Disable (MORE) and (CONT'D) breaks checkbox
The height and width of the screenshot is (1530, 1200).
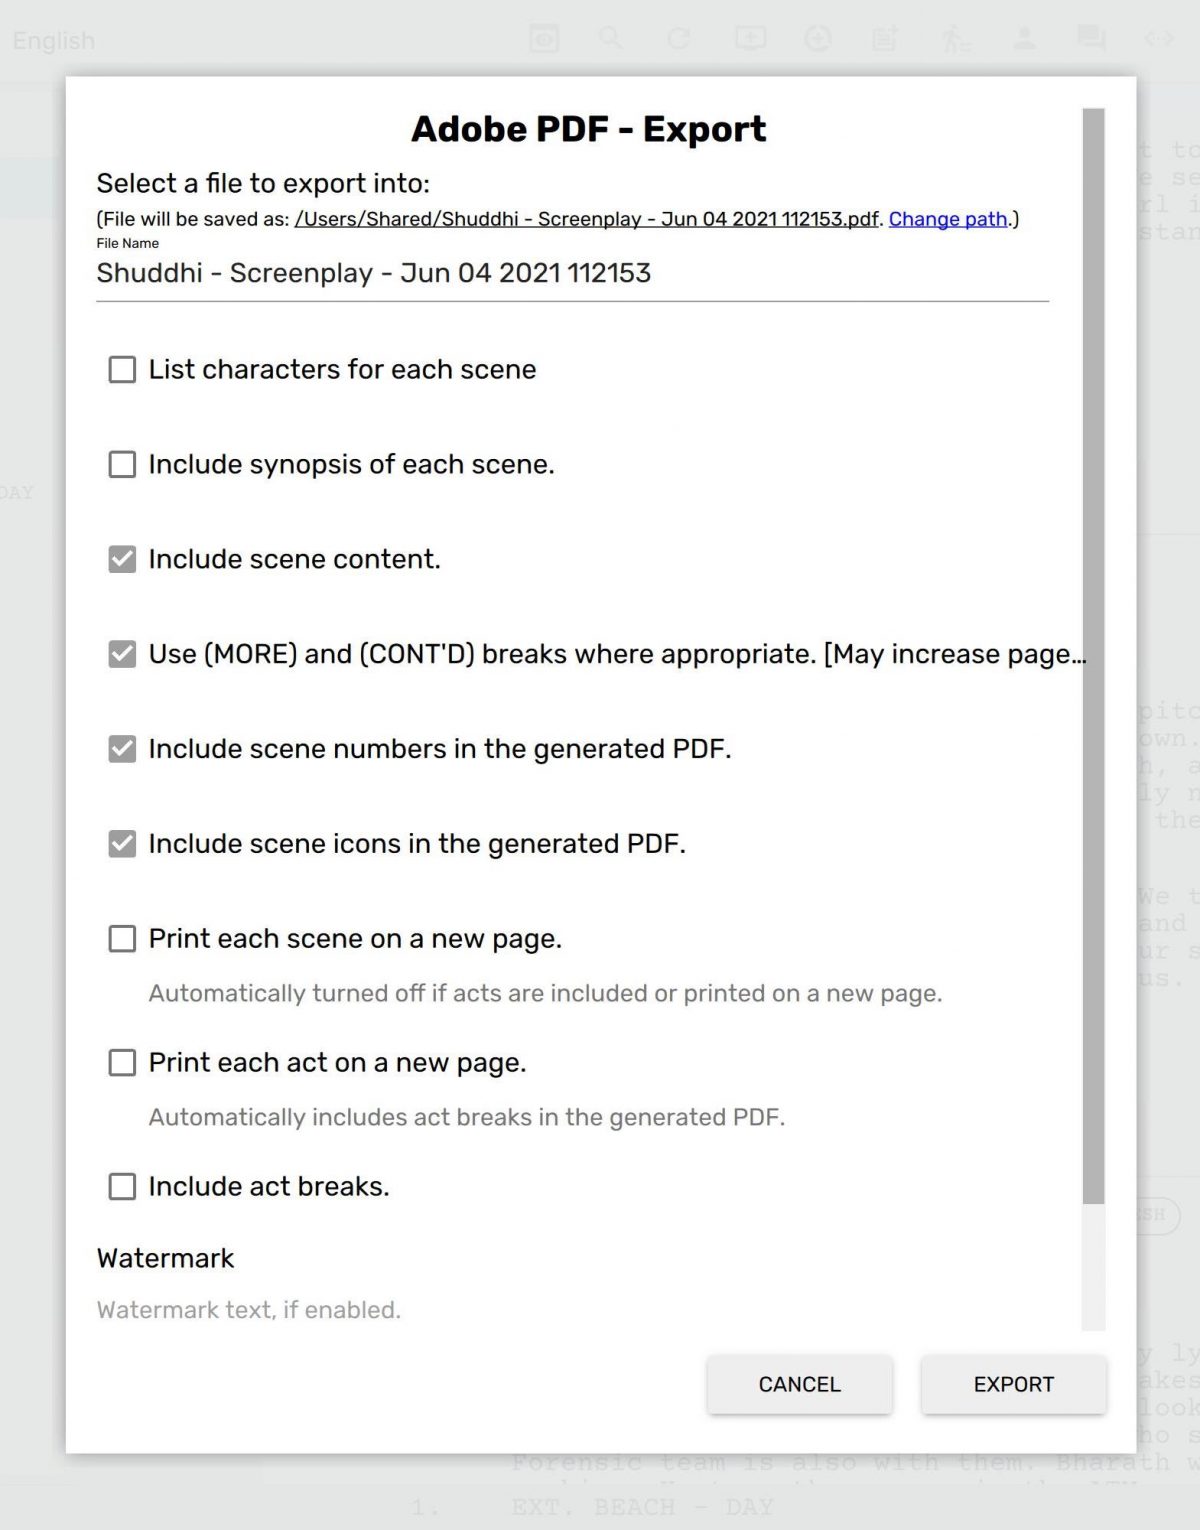[122, 654]
